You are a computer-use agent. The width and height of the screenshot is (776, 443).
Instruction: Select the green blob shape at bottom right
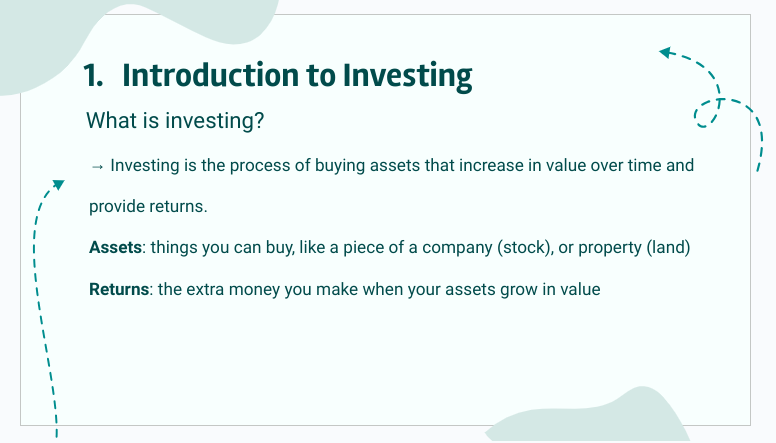pos(600,418)
